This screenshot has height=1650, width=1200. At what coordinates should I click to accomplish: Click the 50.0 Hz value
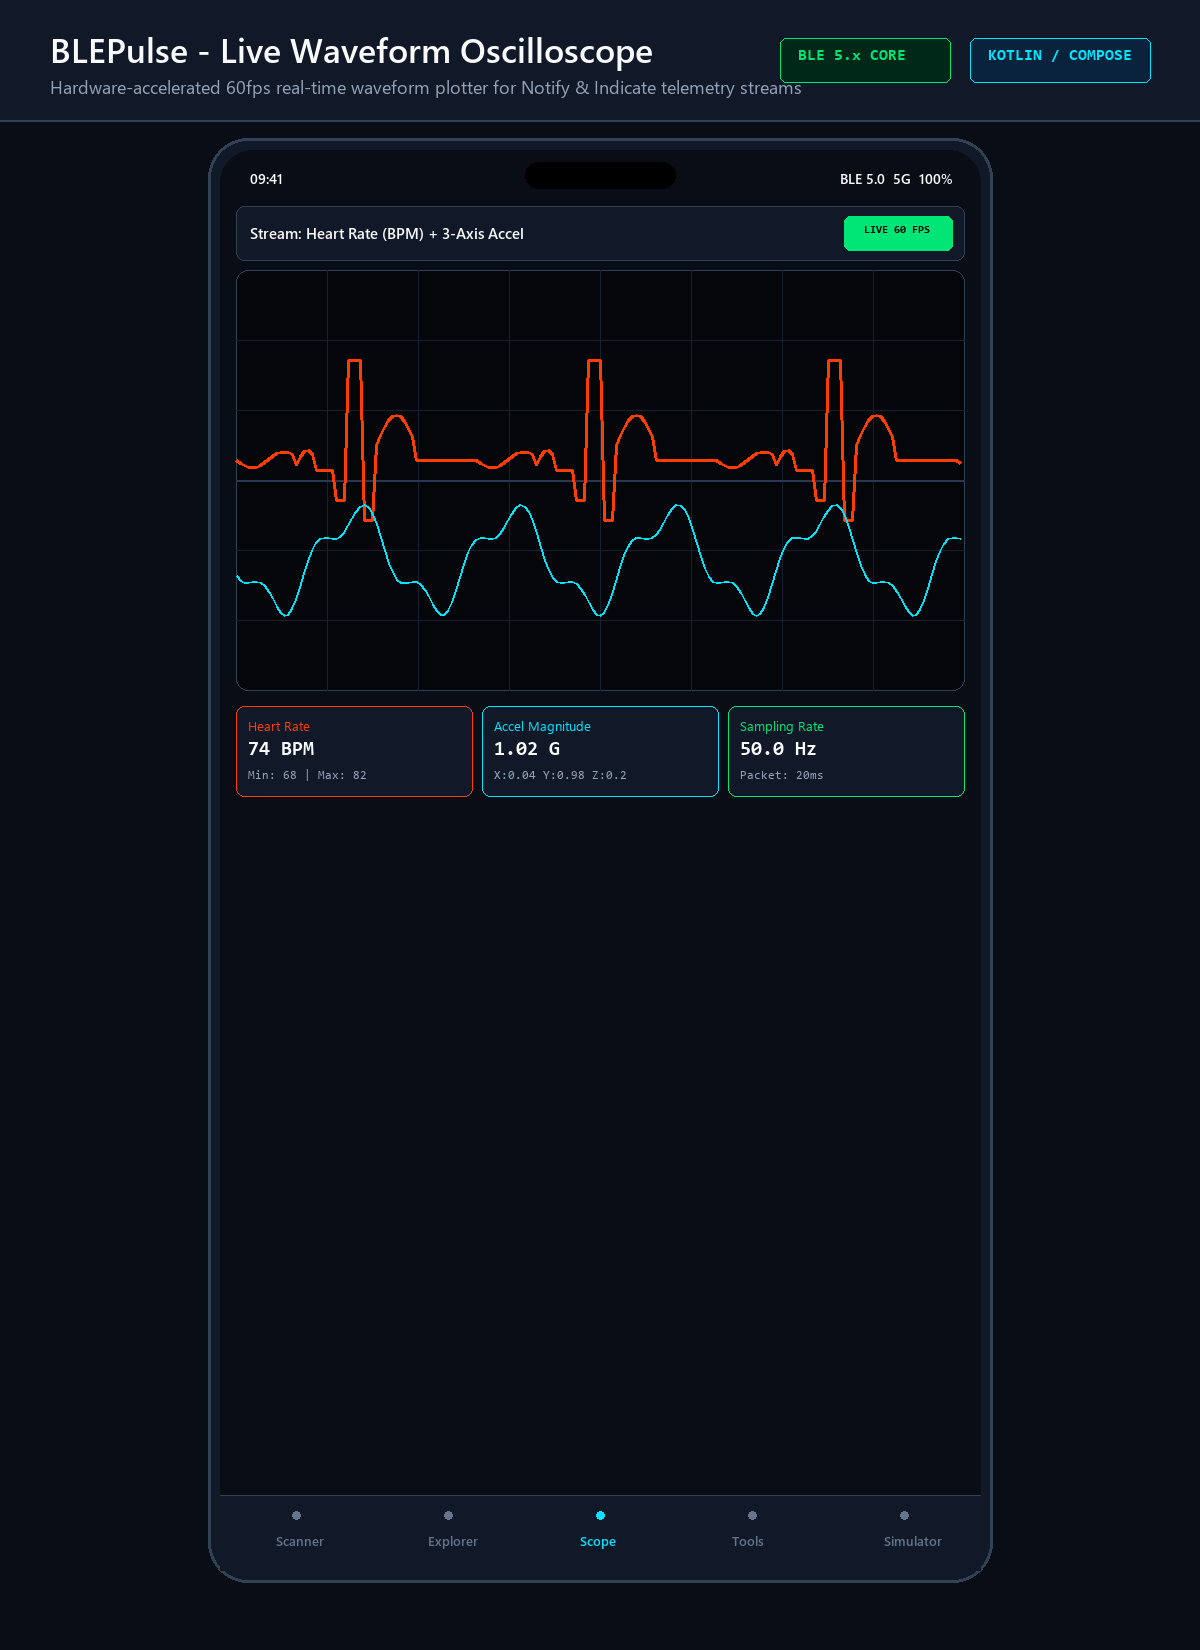click(x=778, y=749)
